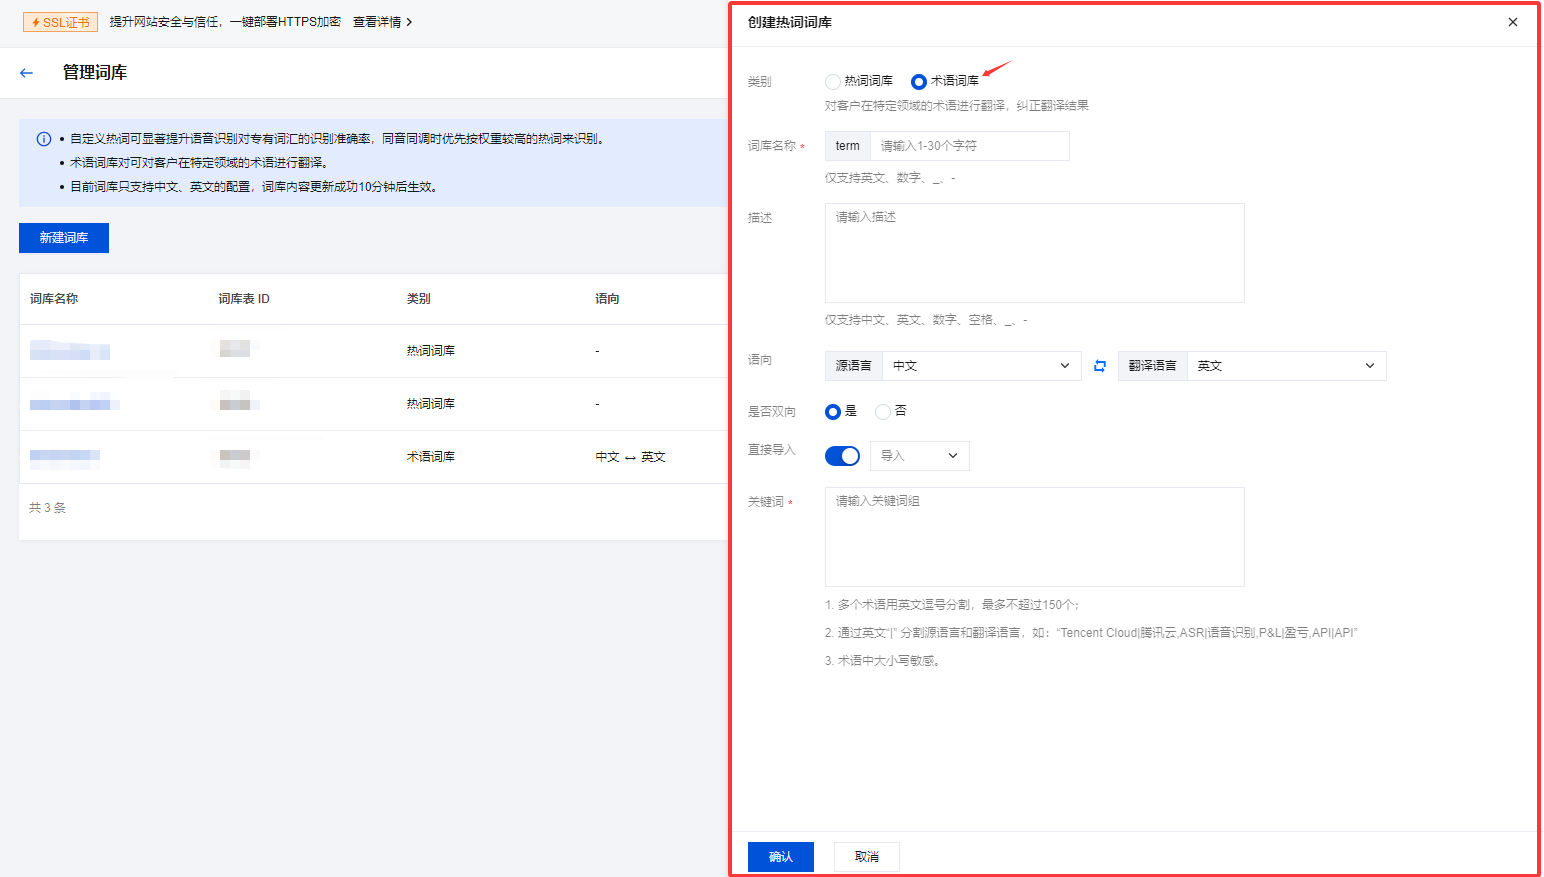The width and height of the screenshot is (1544, 877).
Task: Expand the 导入 dropdown
Action: click(x=919, y=456)
